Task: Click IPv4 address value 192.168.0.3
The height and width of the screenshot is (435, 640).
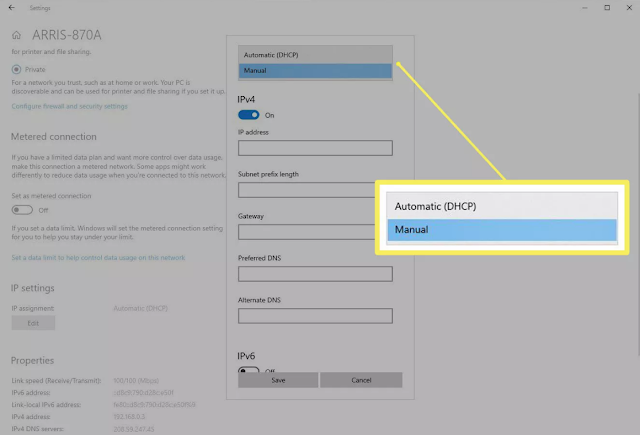Action: [x=129, y=417]
